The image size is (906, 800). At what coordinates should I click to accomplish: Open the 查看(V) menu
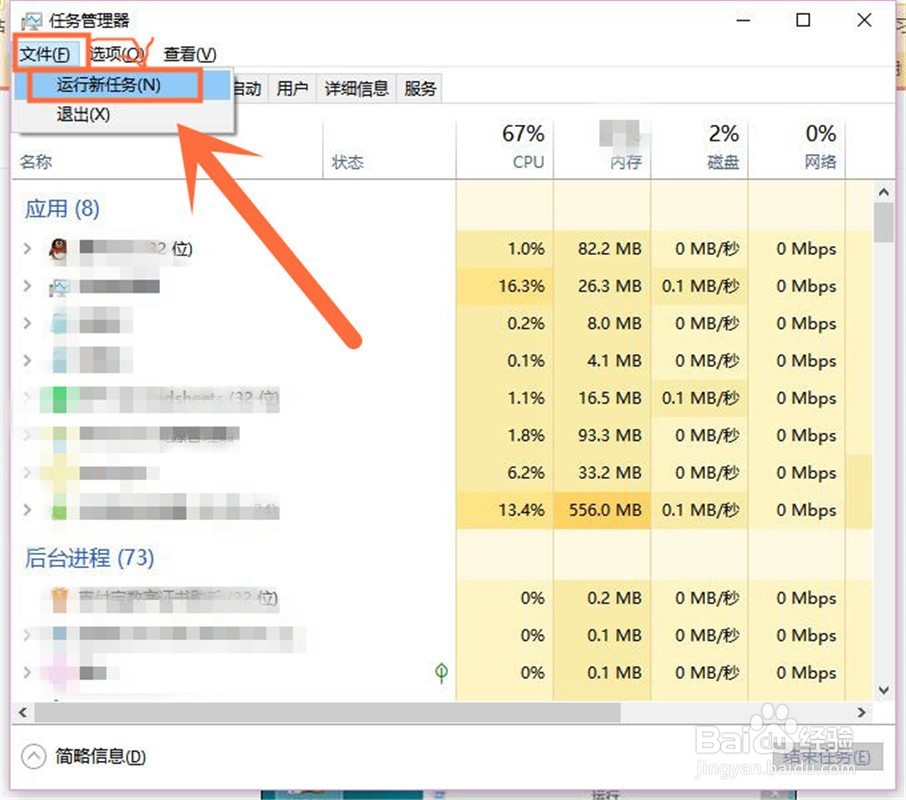tap(187, 53)
